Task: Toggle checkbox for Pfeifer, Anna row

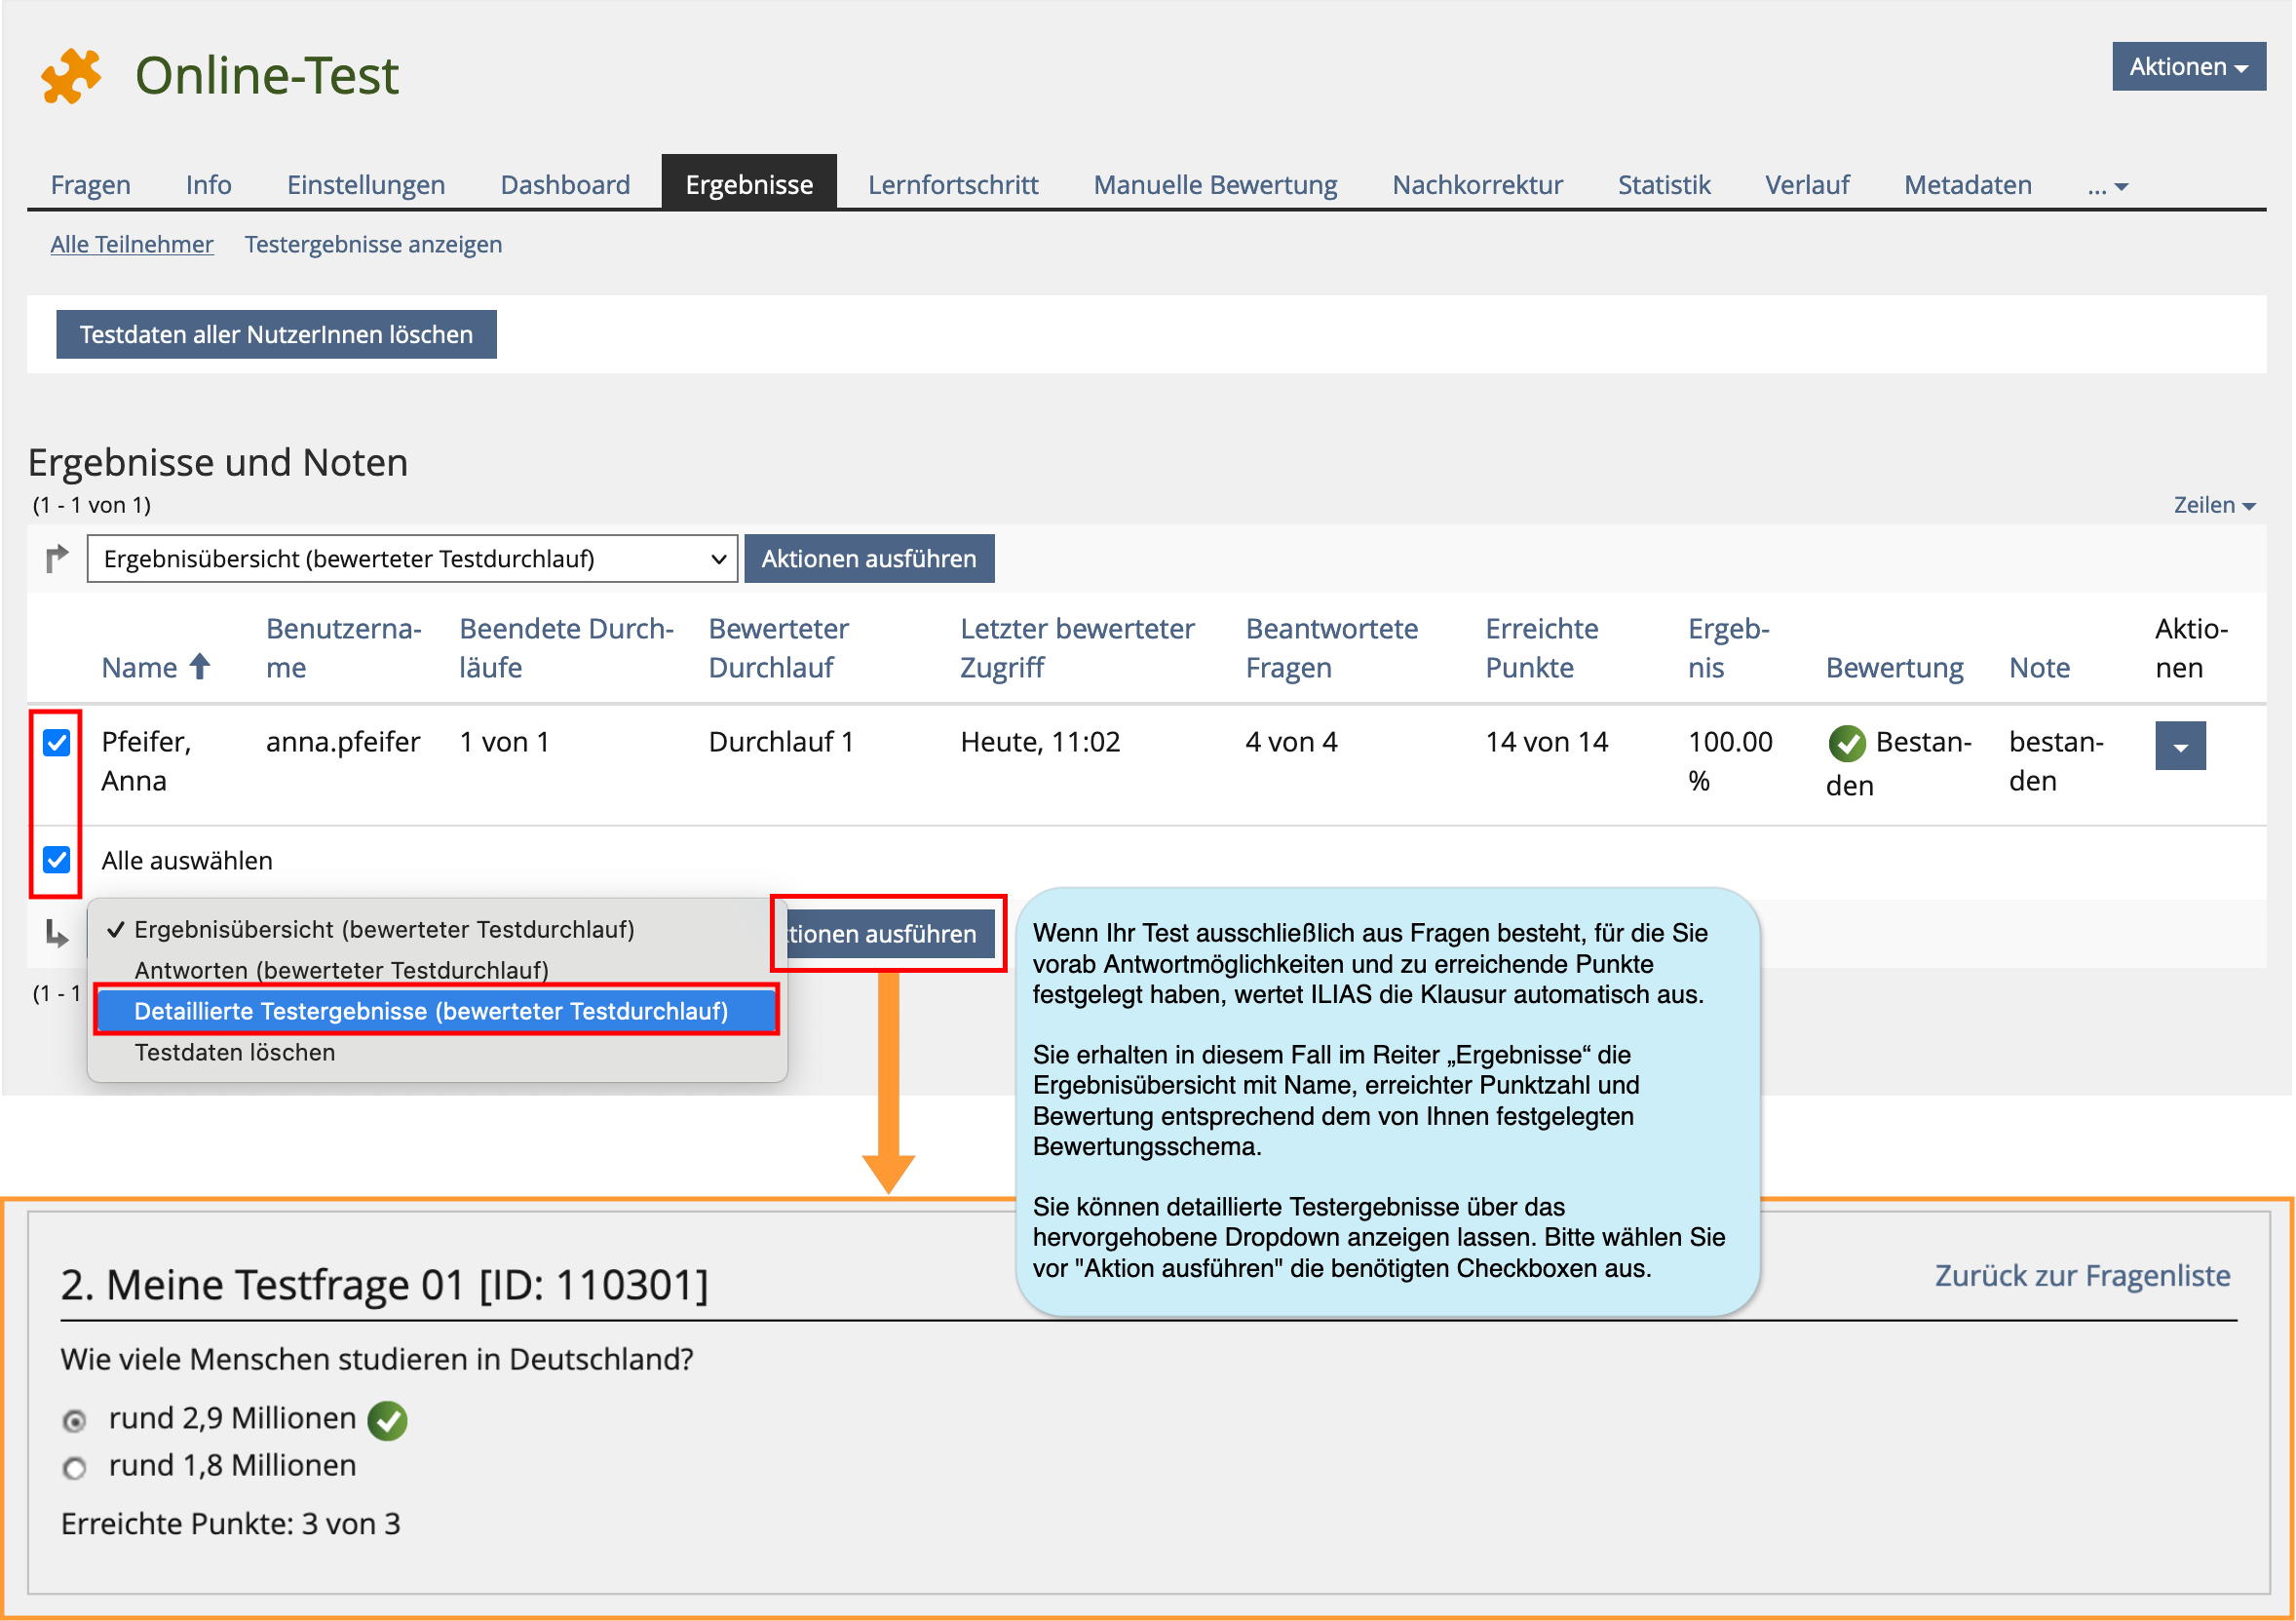Action: (57, 742)
